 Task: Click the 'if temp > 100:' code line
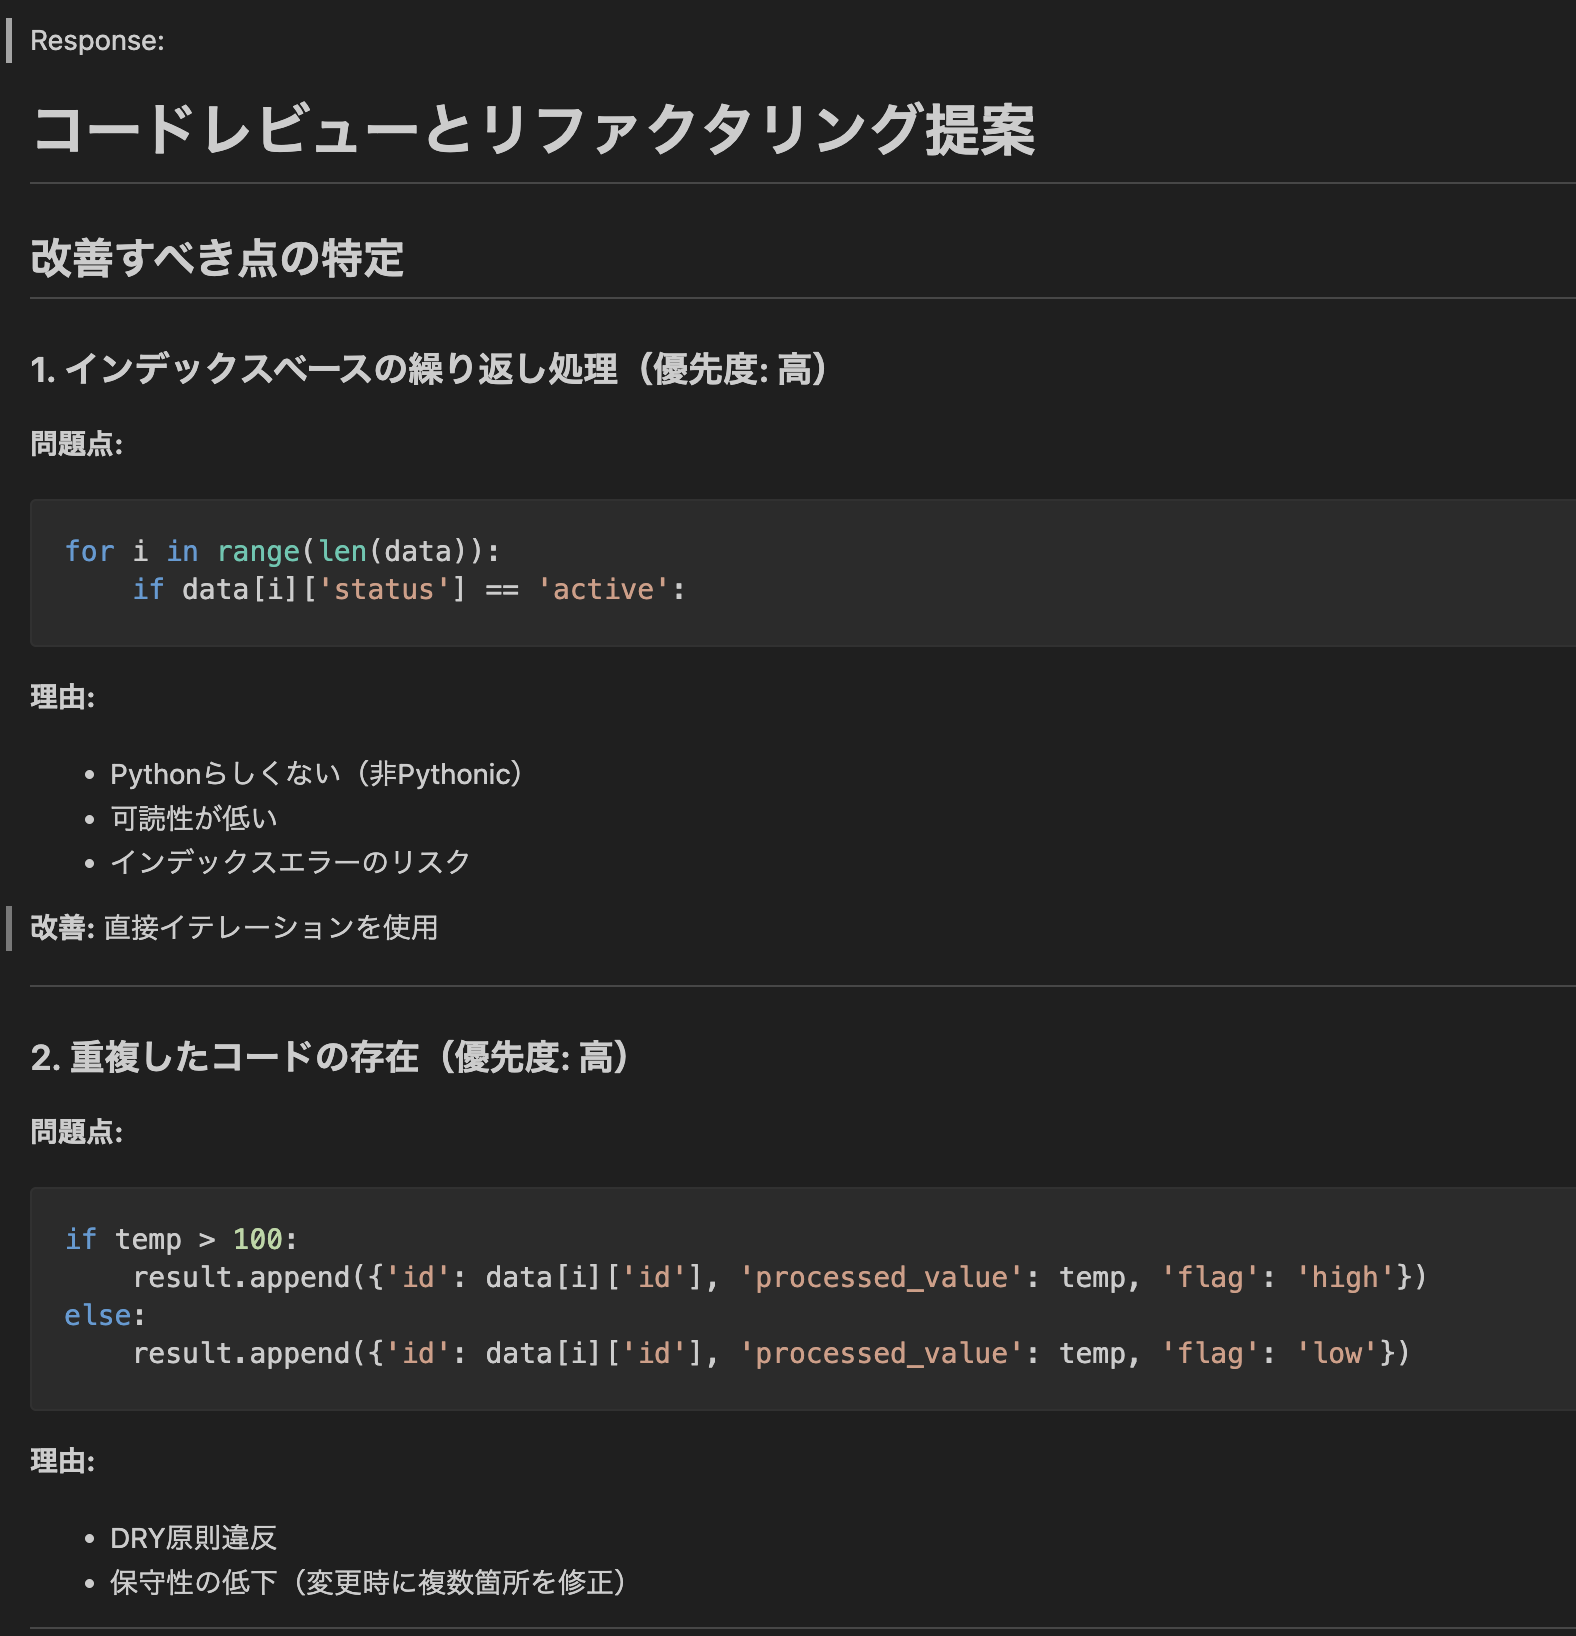(181, 1239)
